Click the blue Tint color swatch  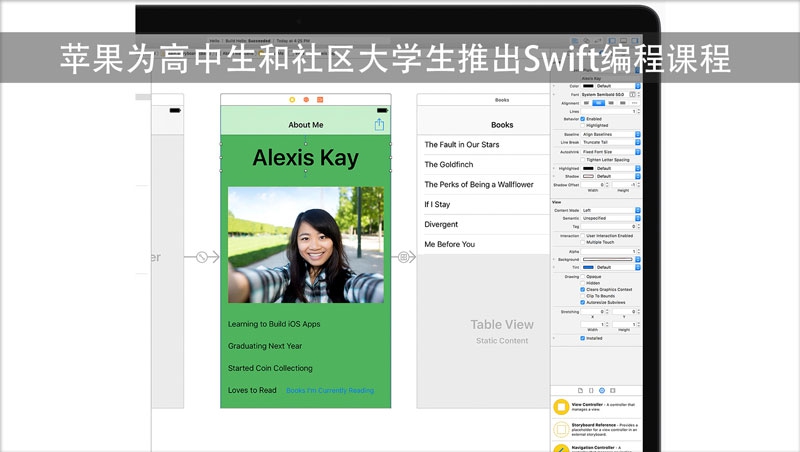[x=588, y=267]
